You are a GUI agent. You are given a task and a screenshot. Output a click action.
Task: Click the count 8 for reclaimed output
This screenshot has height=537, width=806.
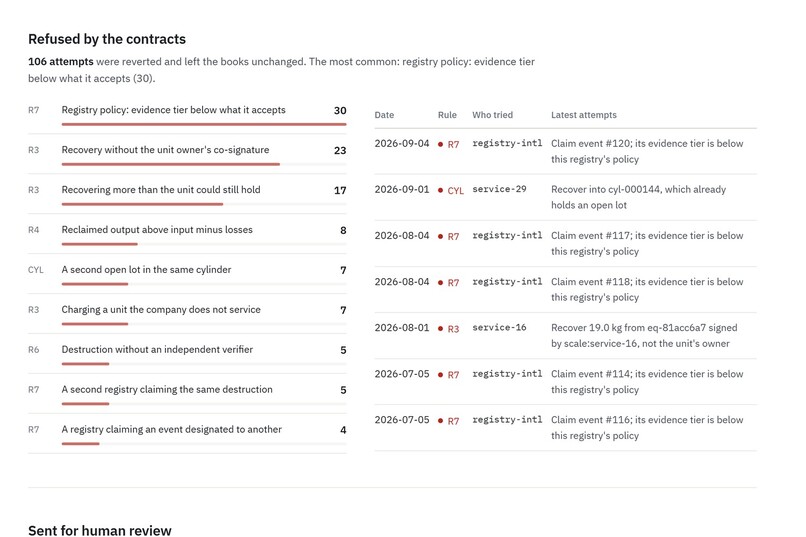(x=343, y=230)
